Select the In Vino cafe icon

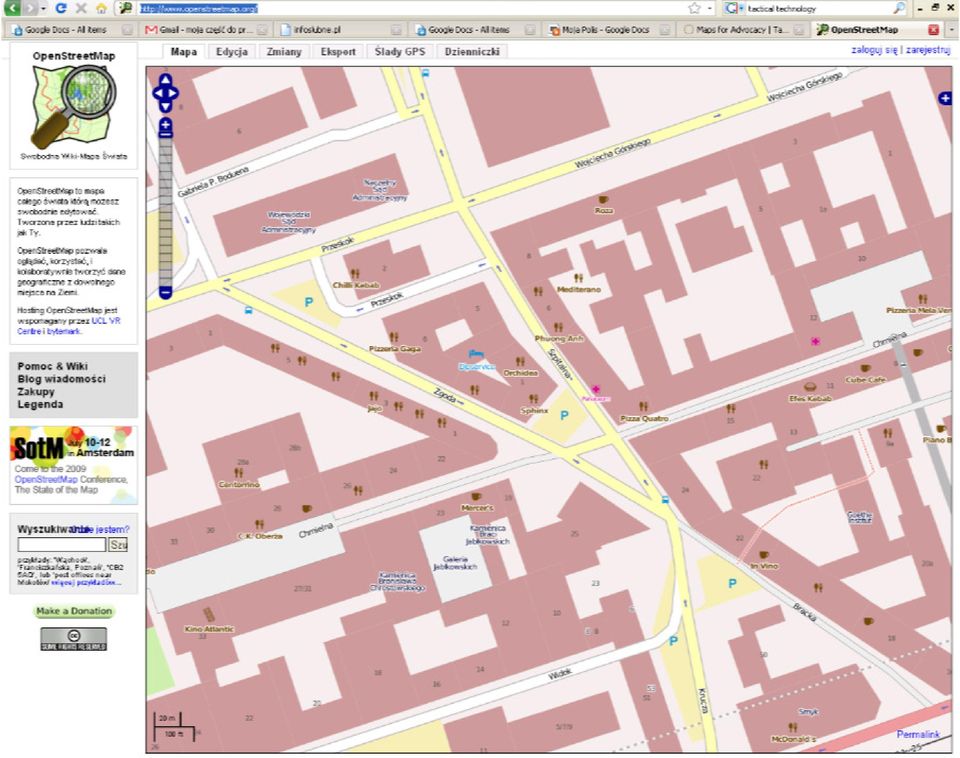pos(763,555)
